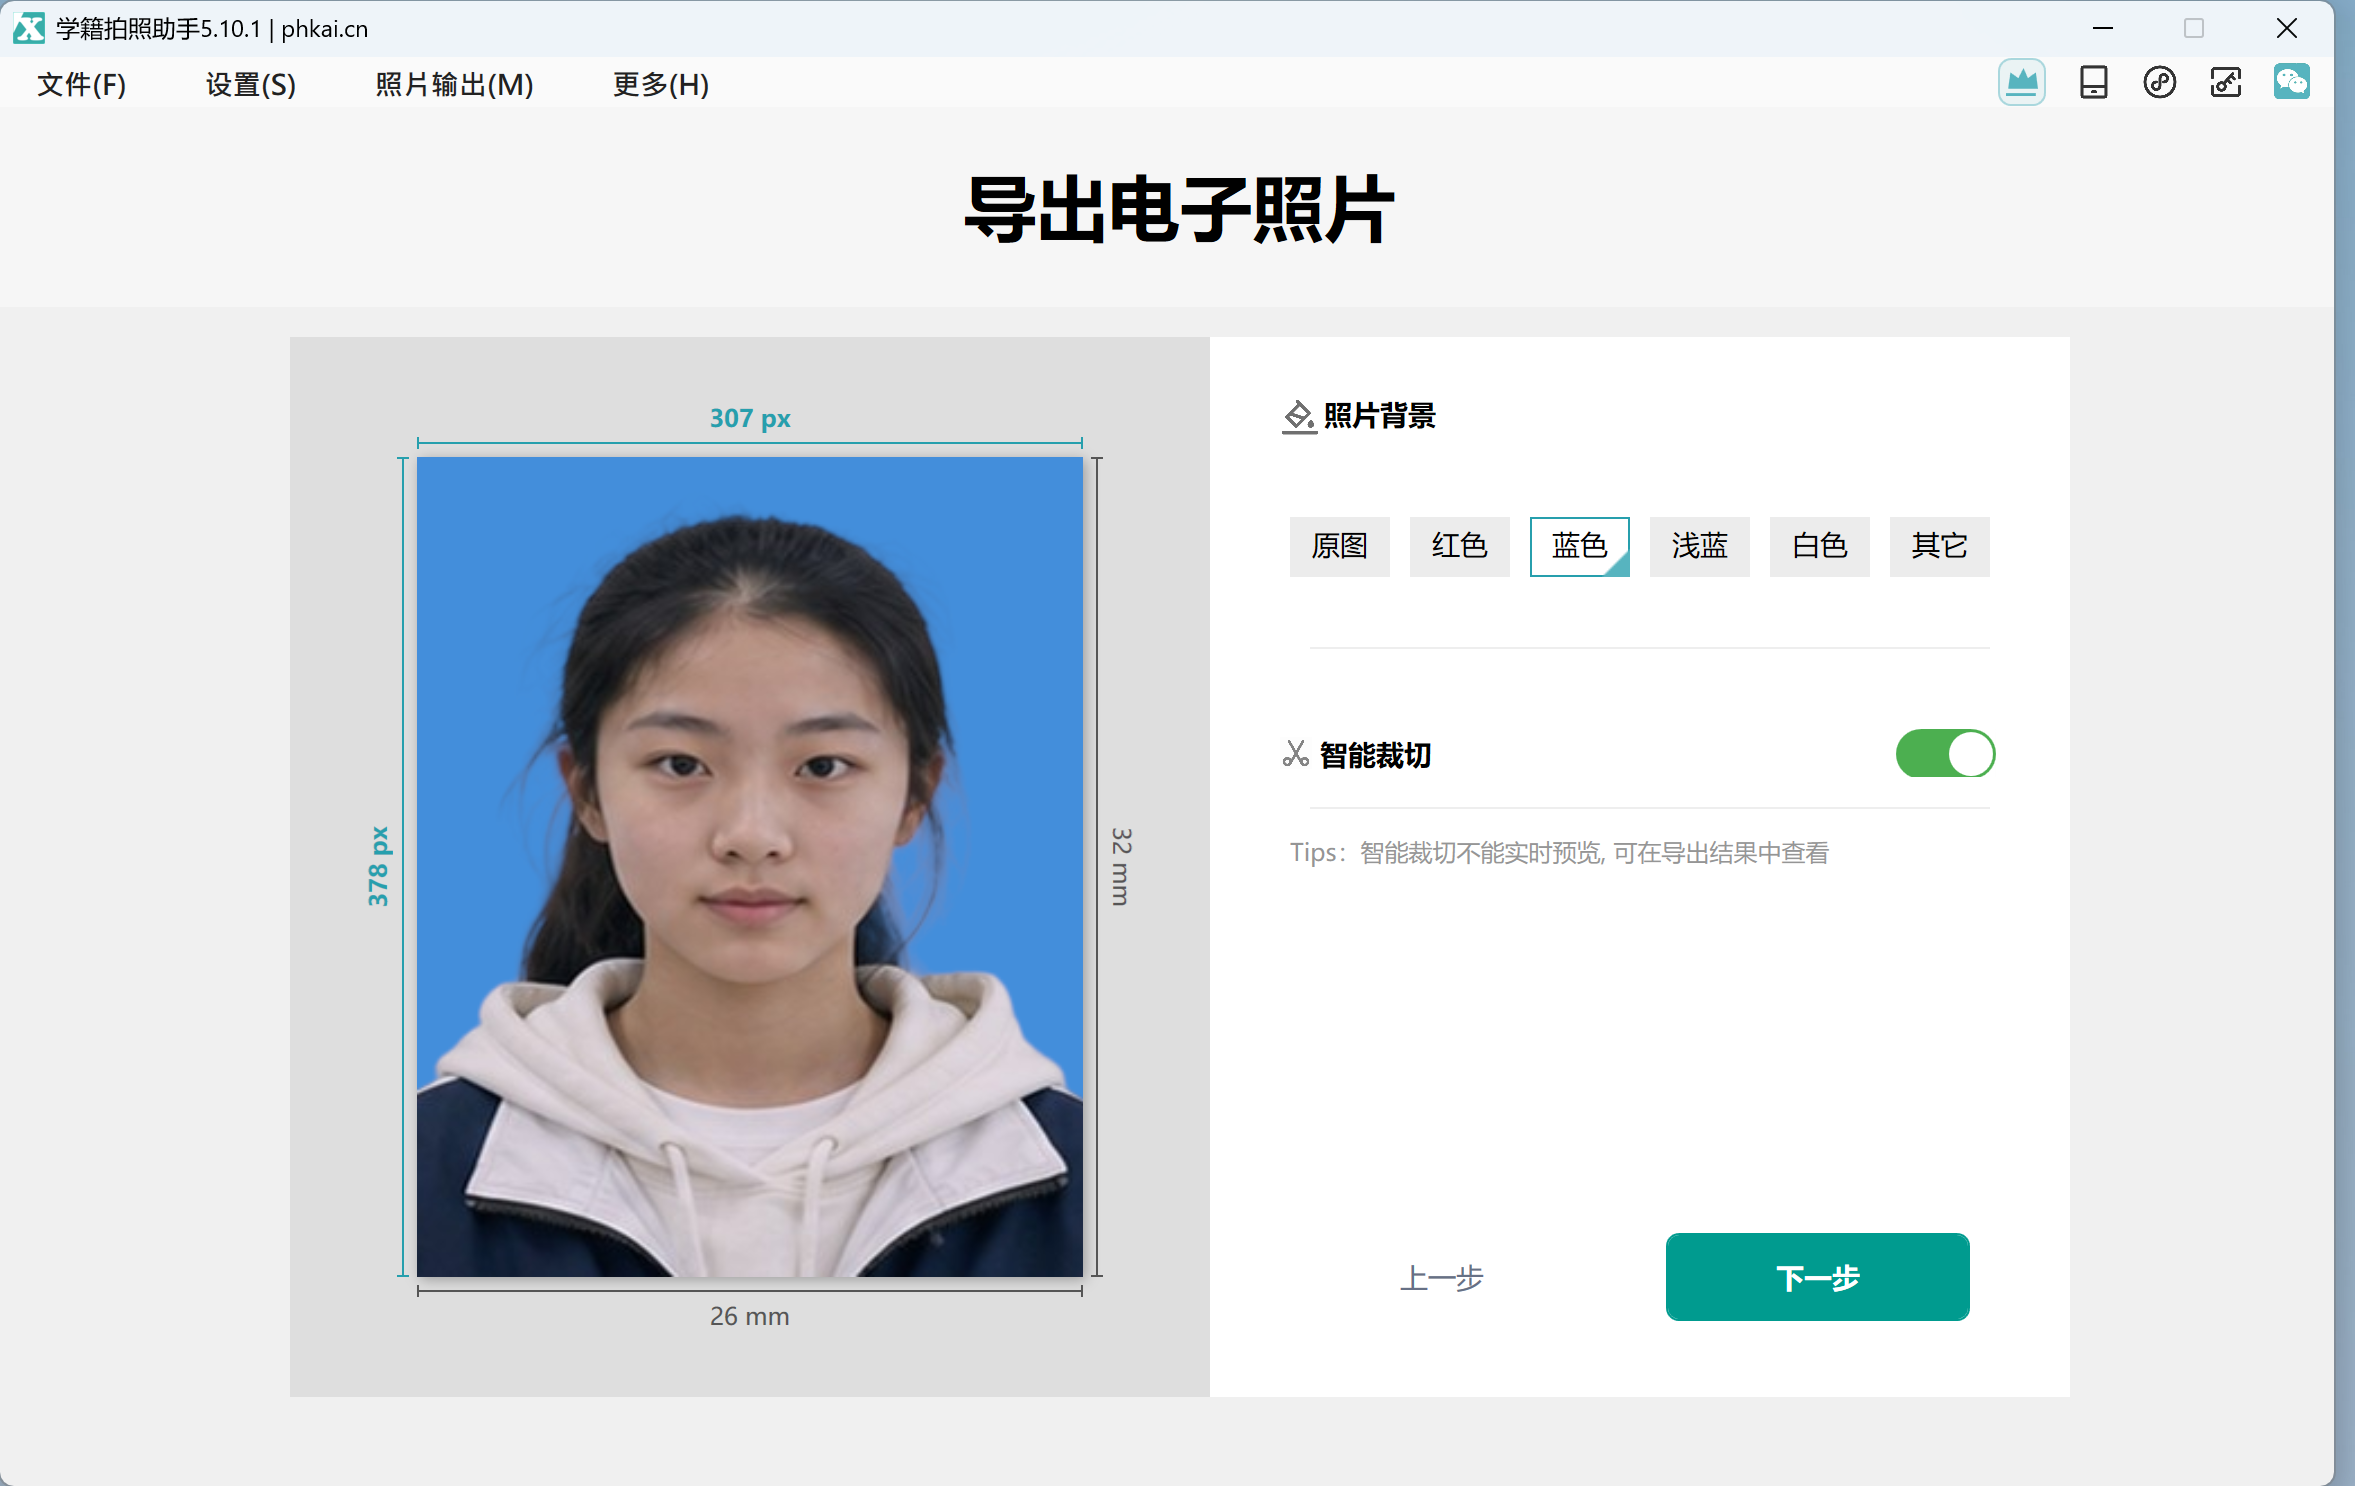Select 原图 original background option
This screenshot has height=1486, width=2355.
pyautogui.click(x=1339, y=546)
